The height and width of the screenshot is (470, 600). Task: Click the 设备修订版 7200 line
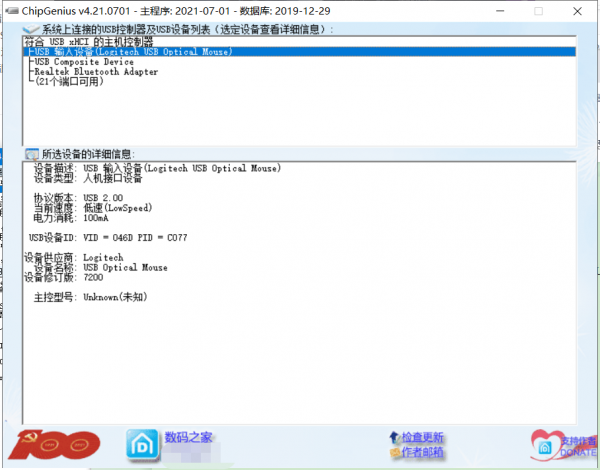click(64, 277)
